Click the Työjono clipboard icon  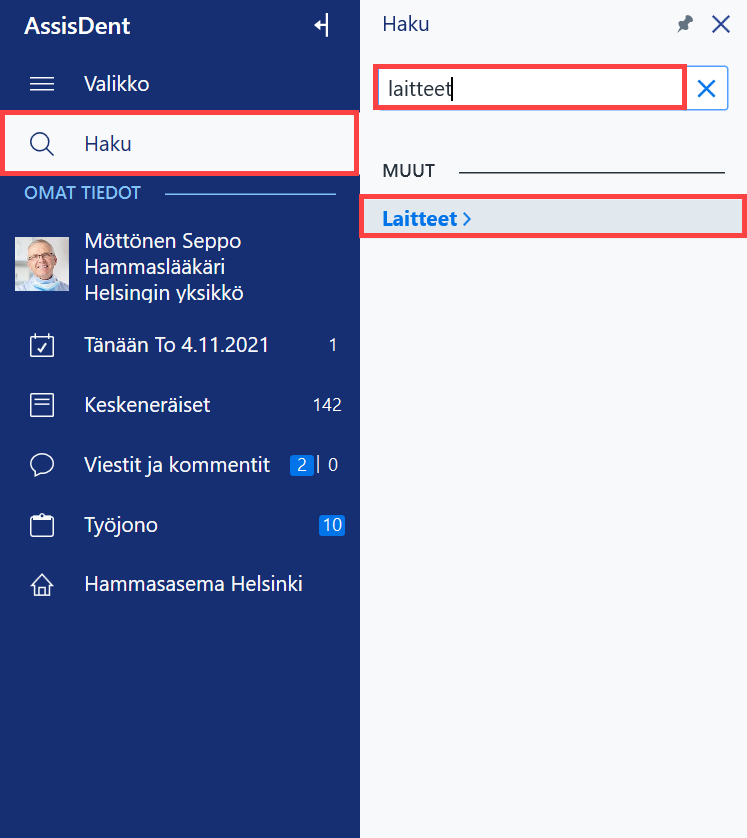(42, 525)
